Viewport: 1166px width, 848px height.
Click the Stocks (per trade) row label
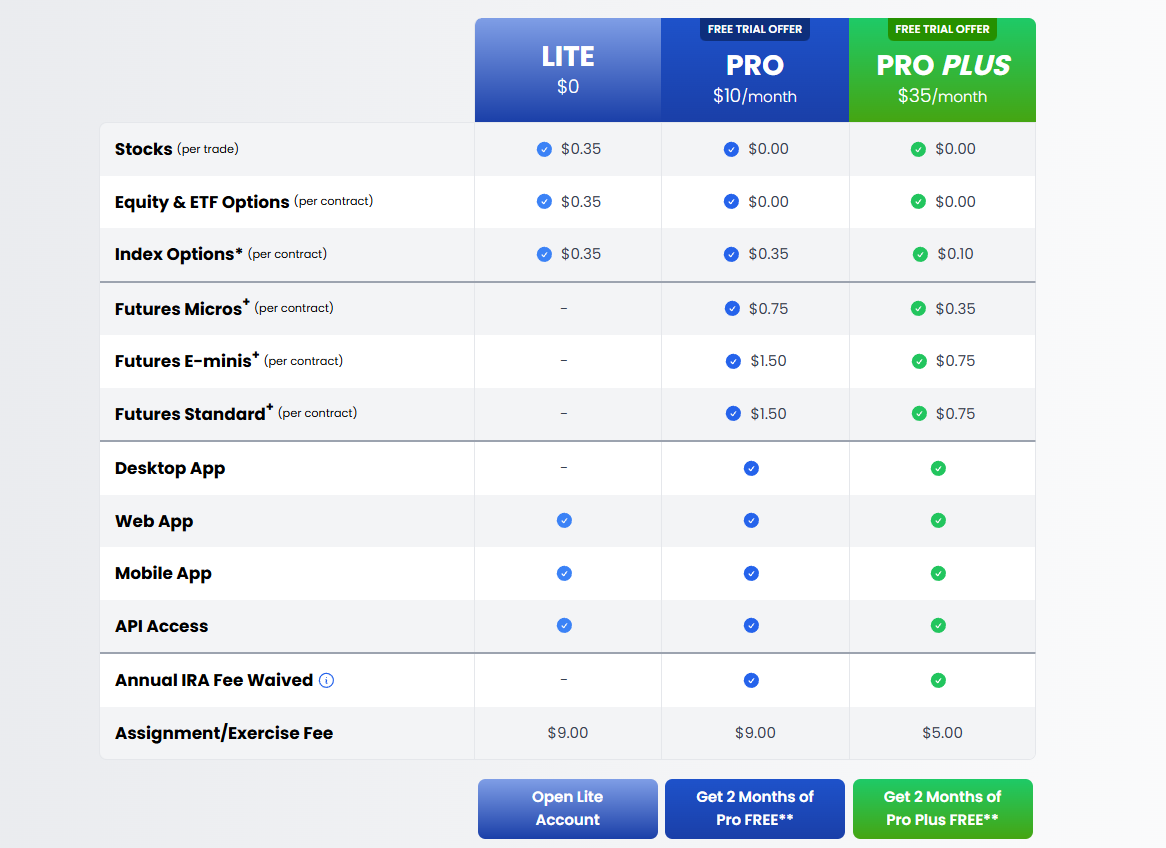click(177, 150)
